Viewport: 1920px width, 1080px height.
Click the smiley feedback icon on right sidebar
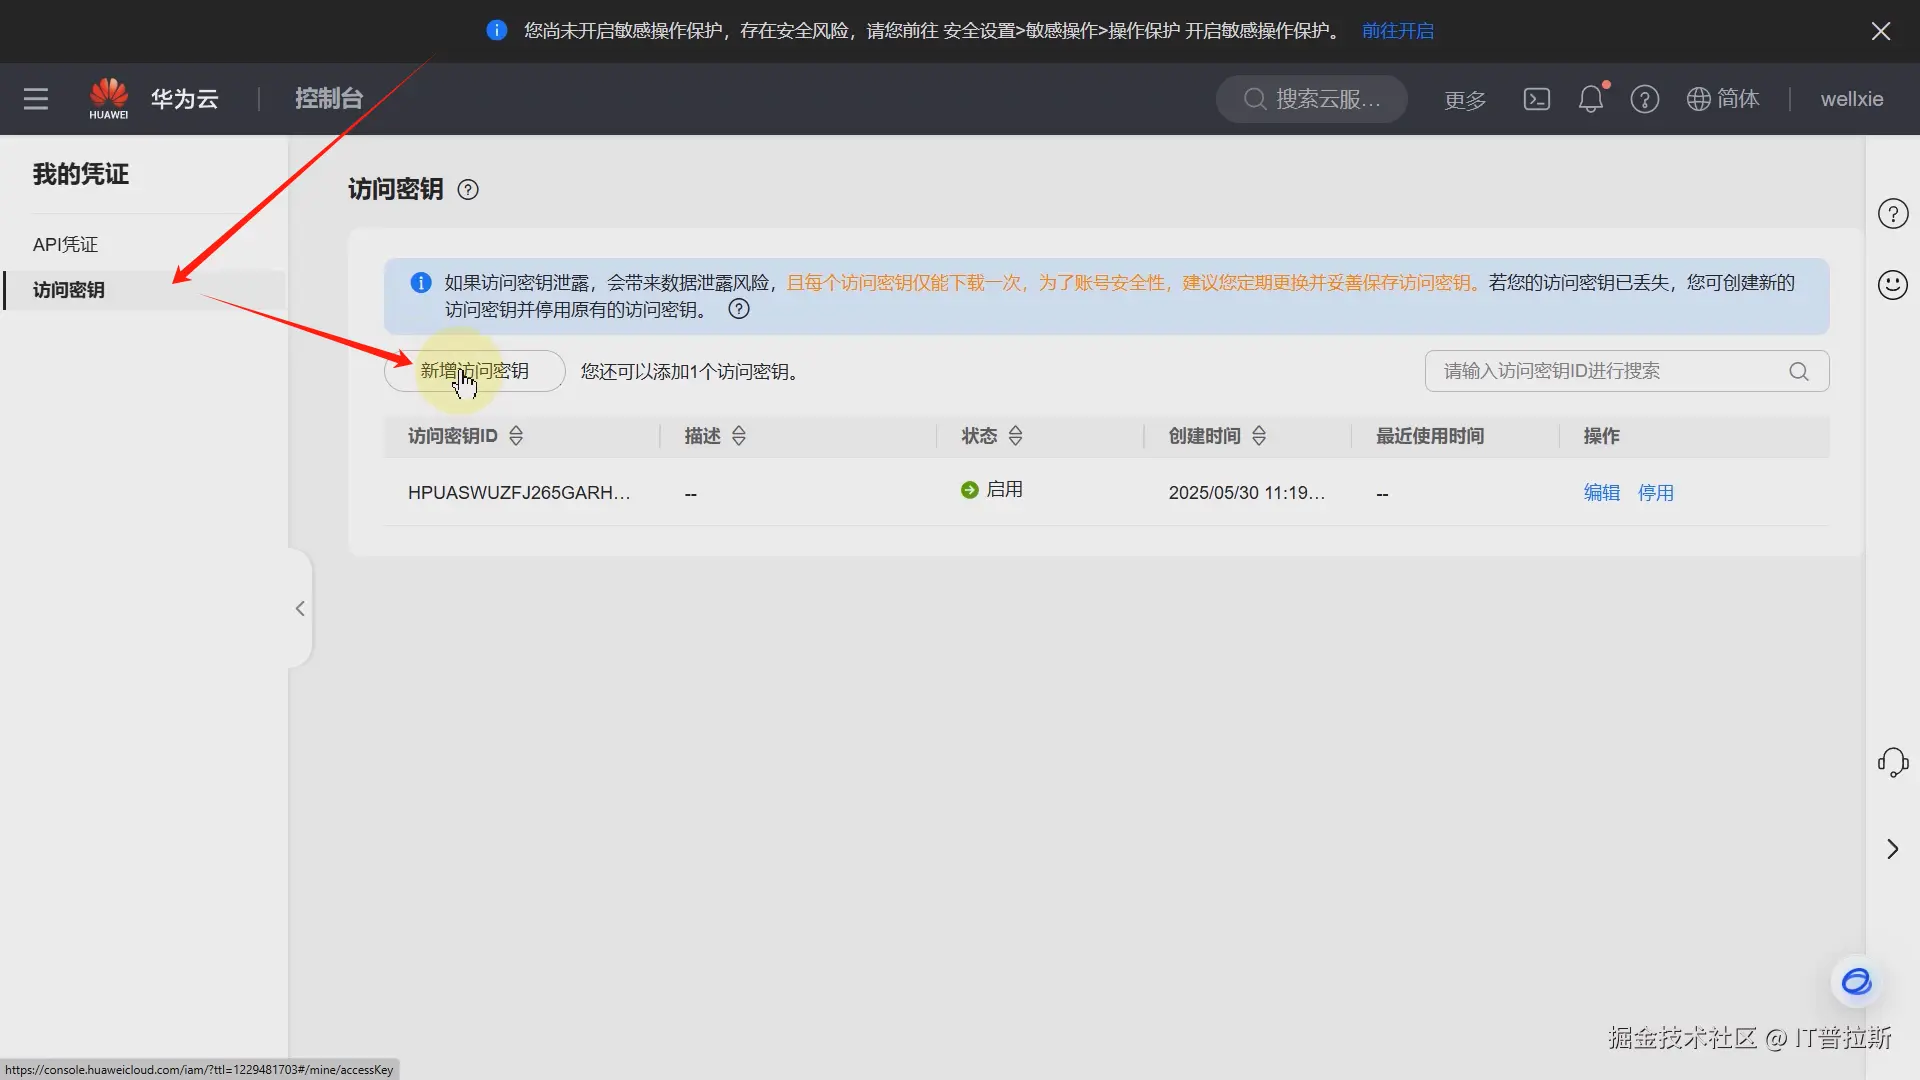tap(1892, 285)
